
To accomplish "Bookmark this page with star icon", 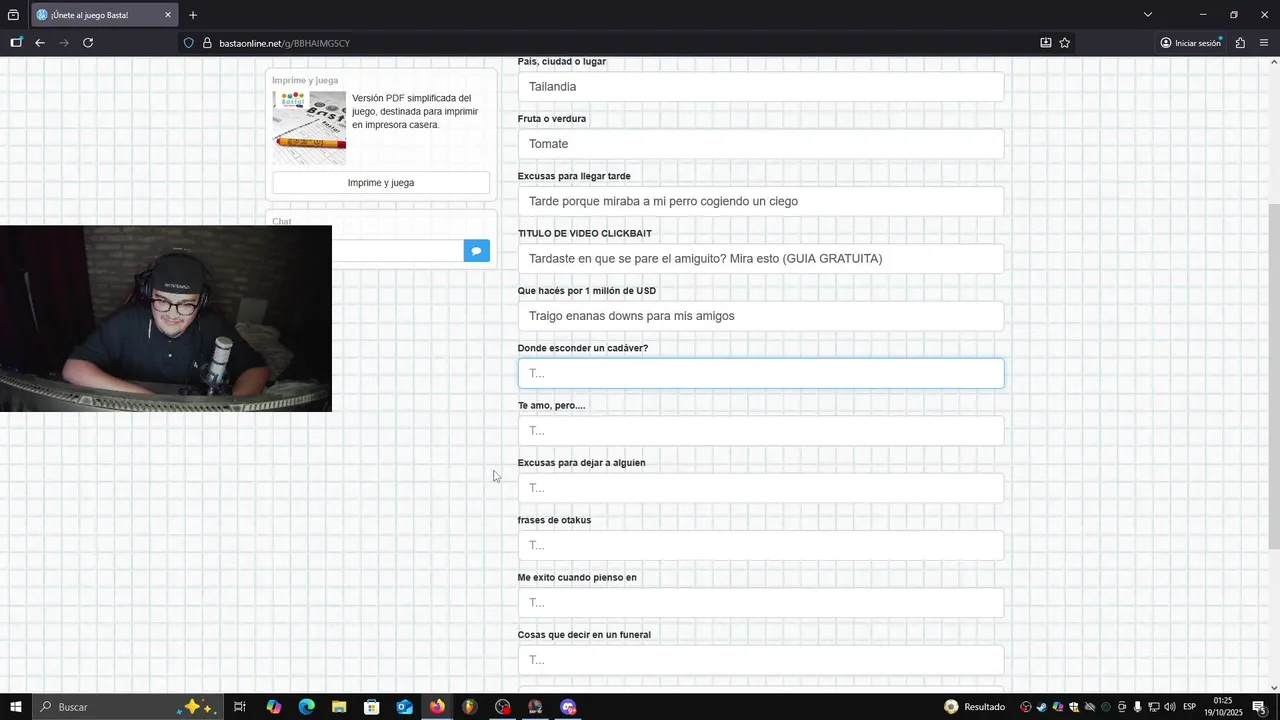I will click(x=1065, y=43).
